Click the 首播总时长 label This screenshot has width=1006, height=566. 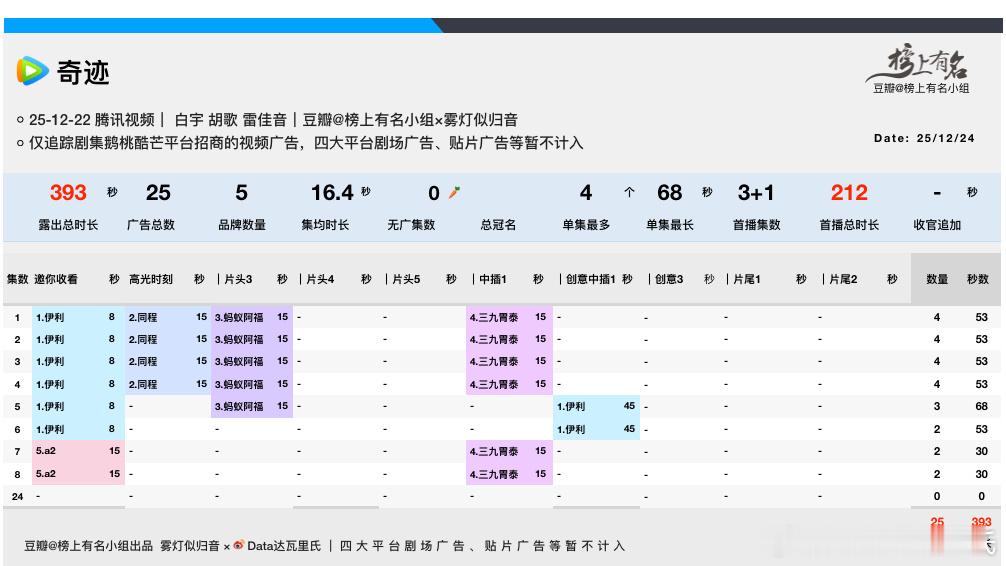[x=849, y=225]
